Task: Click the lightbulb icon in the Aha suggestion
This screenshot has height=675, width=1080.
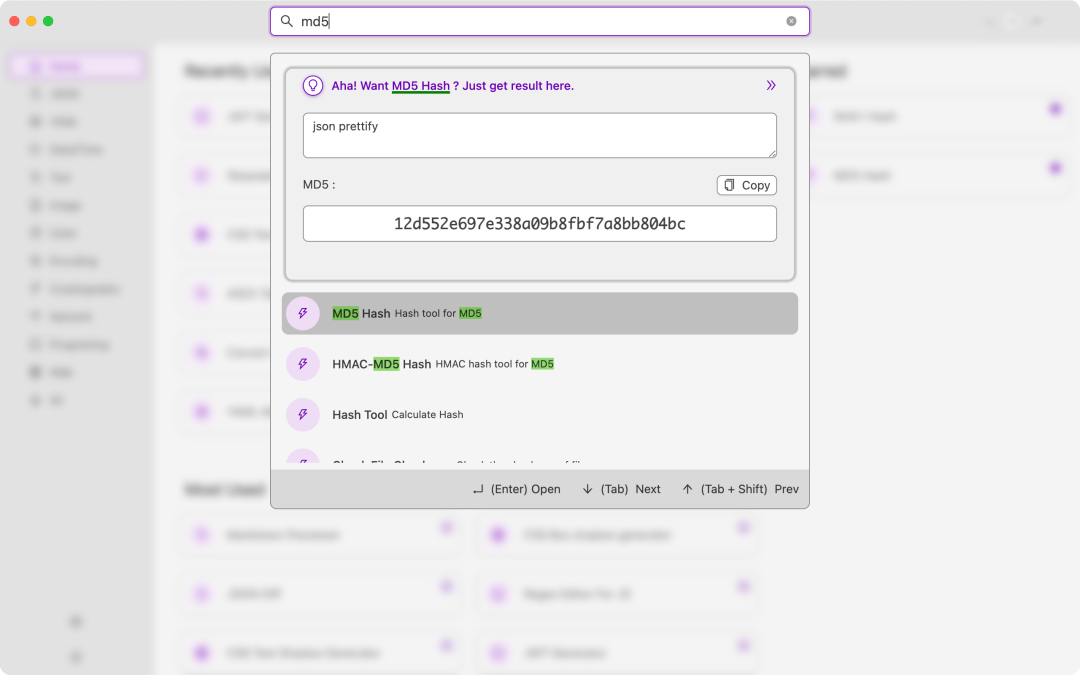Action: click(x=313, y=85)
